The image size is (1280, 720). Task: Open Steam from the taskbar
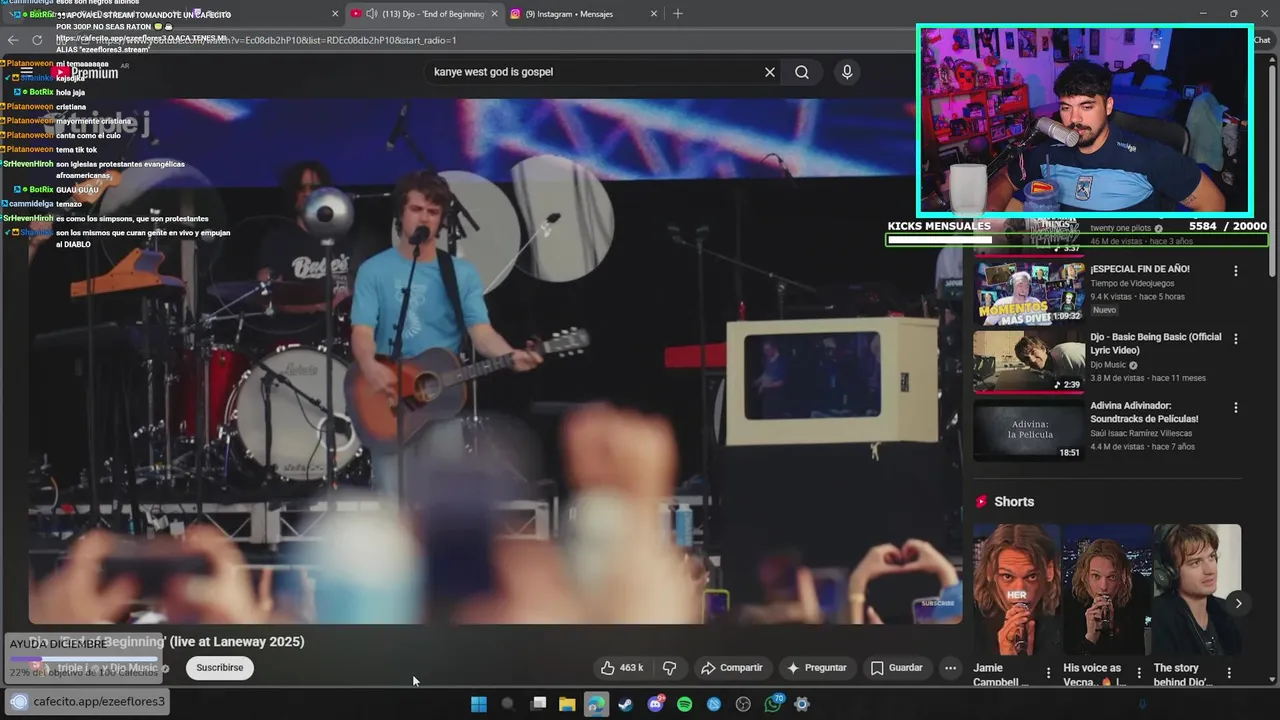(x=626, y=704)
